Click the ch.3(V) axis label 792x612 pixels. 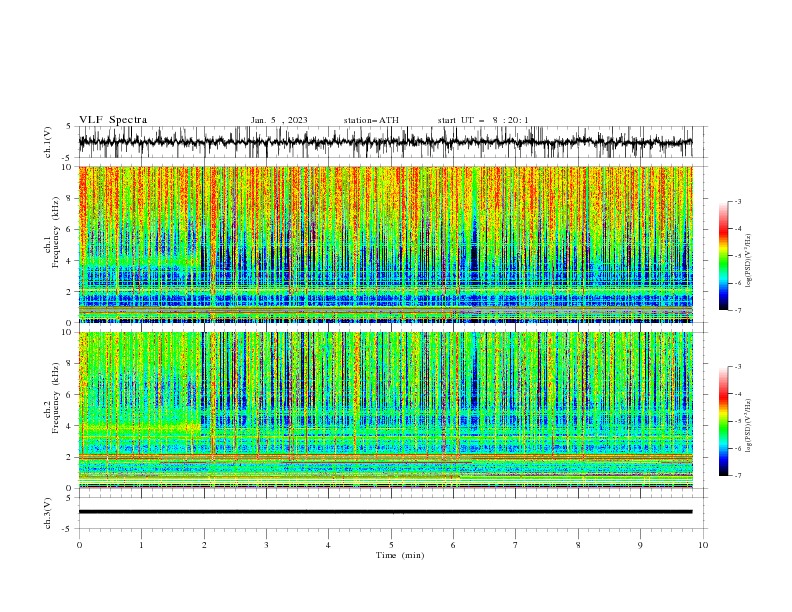point(48,513)
